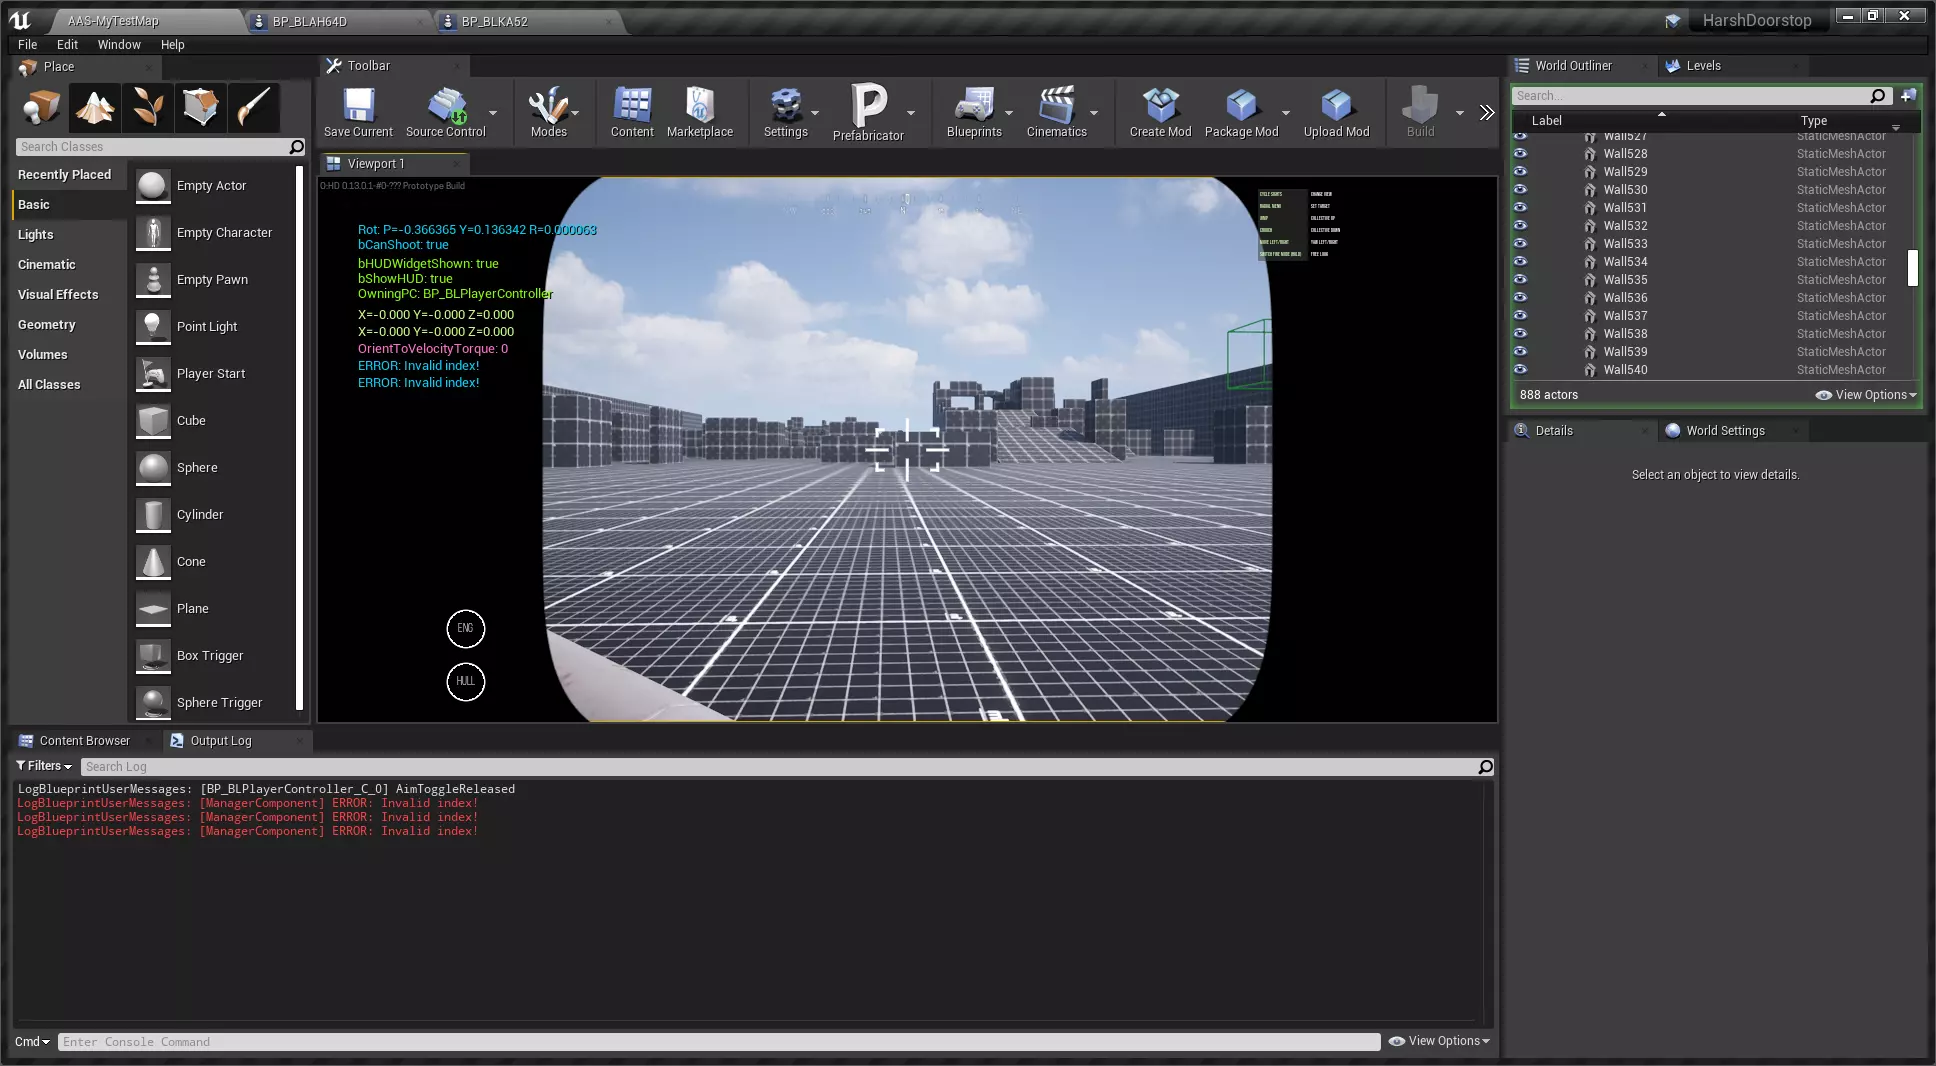Click the Save Current toolbar icon
This screenshot has height=1066, width=1936.
(x=358, y=106)
